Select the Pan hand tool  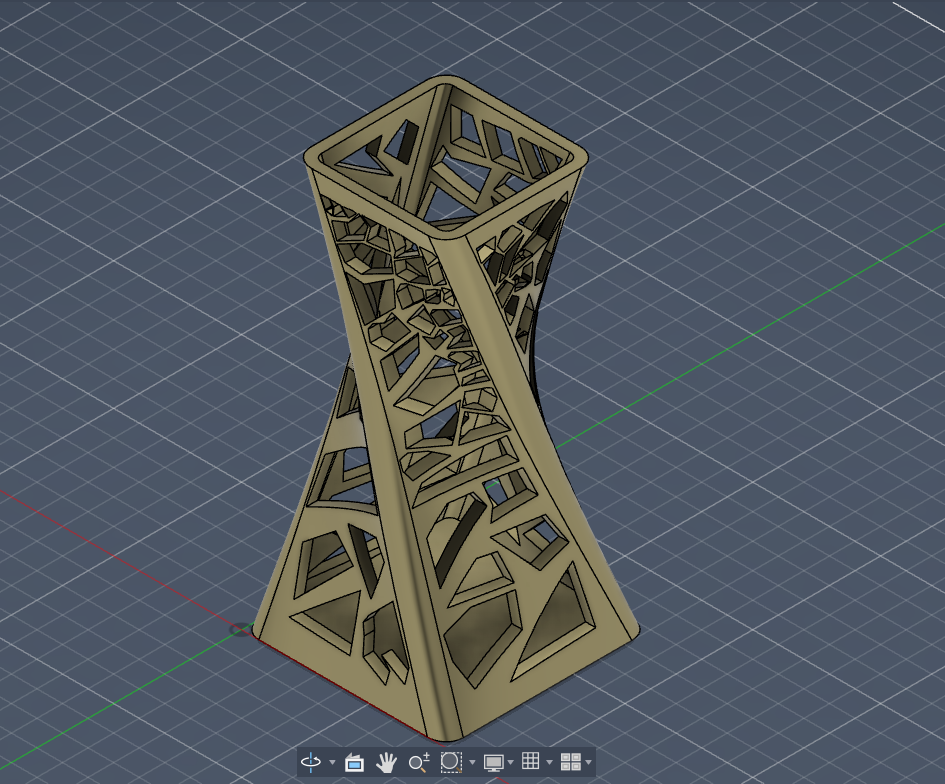(x=386, y=763)
